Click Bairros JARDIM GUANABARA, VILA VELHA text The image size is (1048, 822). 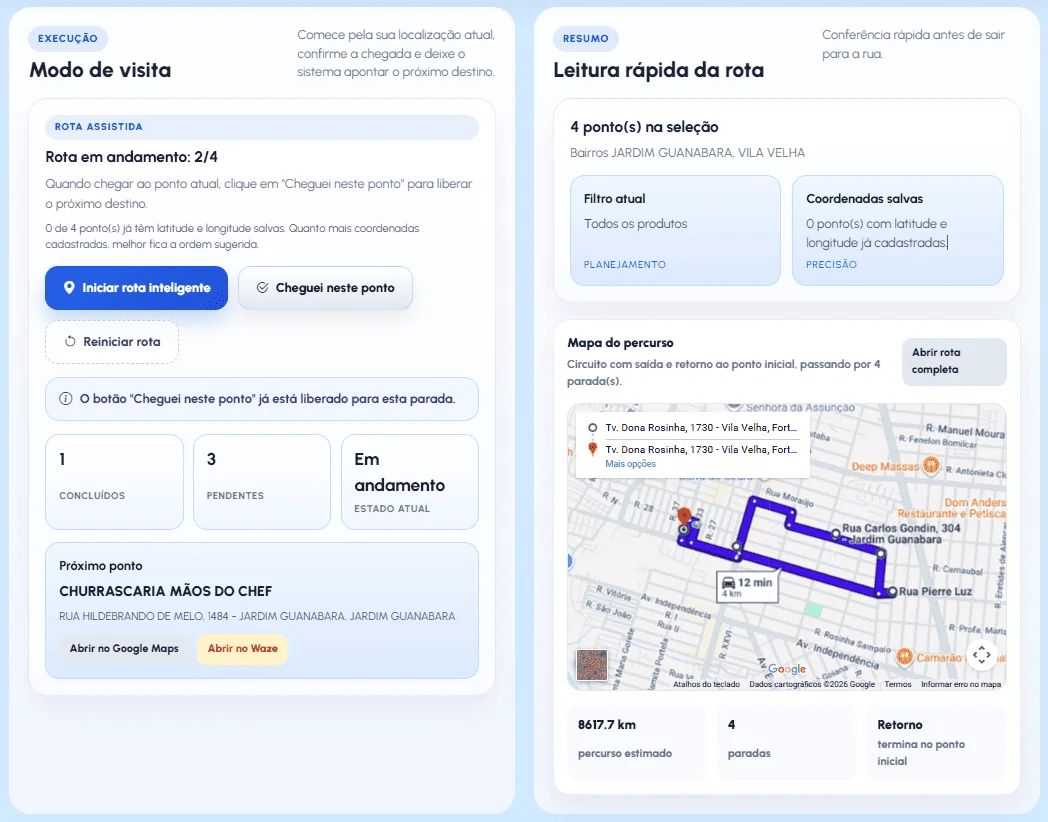click(687, 153)
